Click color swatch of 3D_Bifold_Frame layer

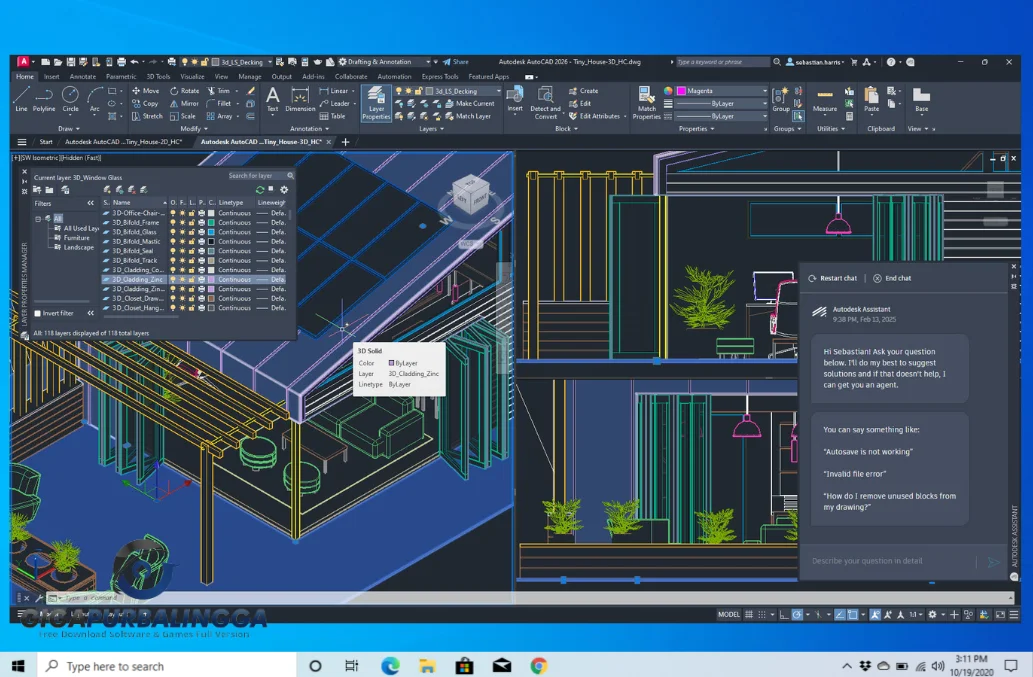click(211, 223)
